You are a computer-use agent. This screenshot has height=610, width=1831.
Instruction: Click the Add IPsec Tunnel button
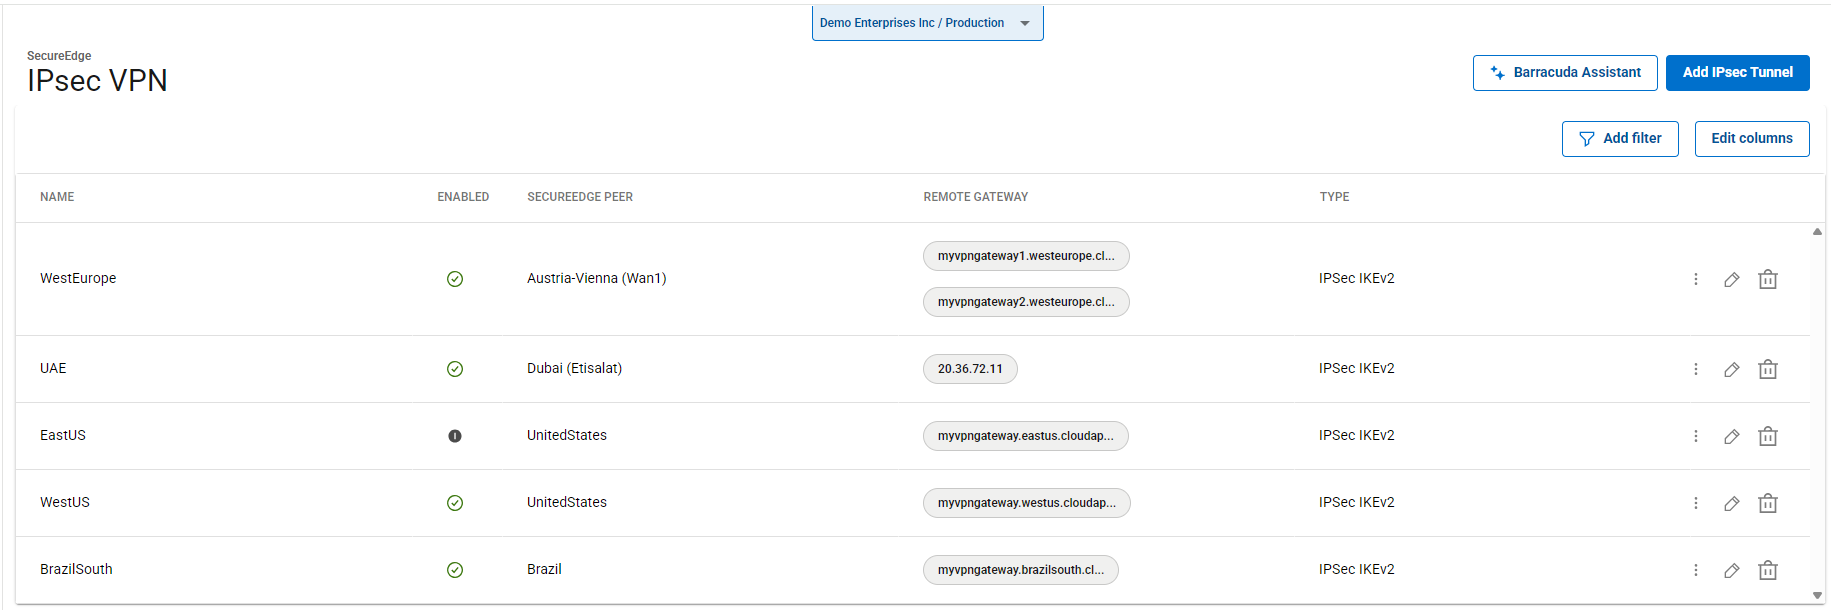coord(1737,73)
